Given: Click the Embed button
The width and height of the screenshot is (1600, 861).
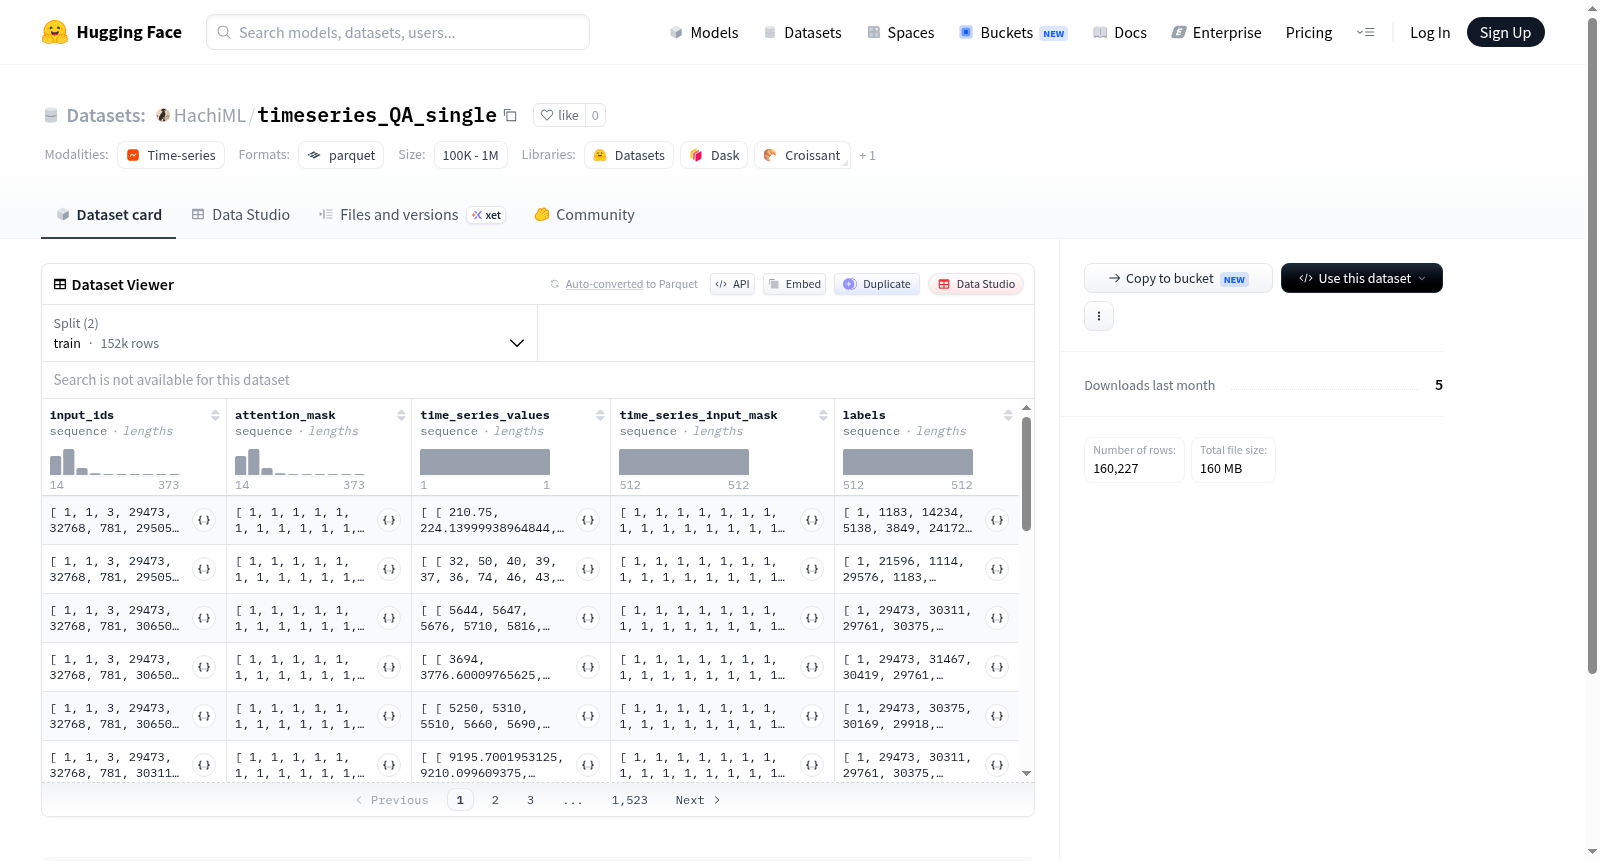Looking at the screenshot, I should 794,284.
